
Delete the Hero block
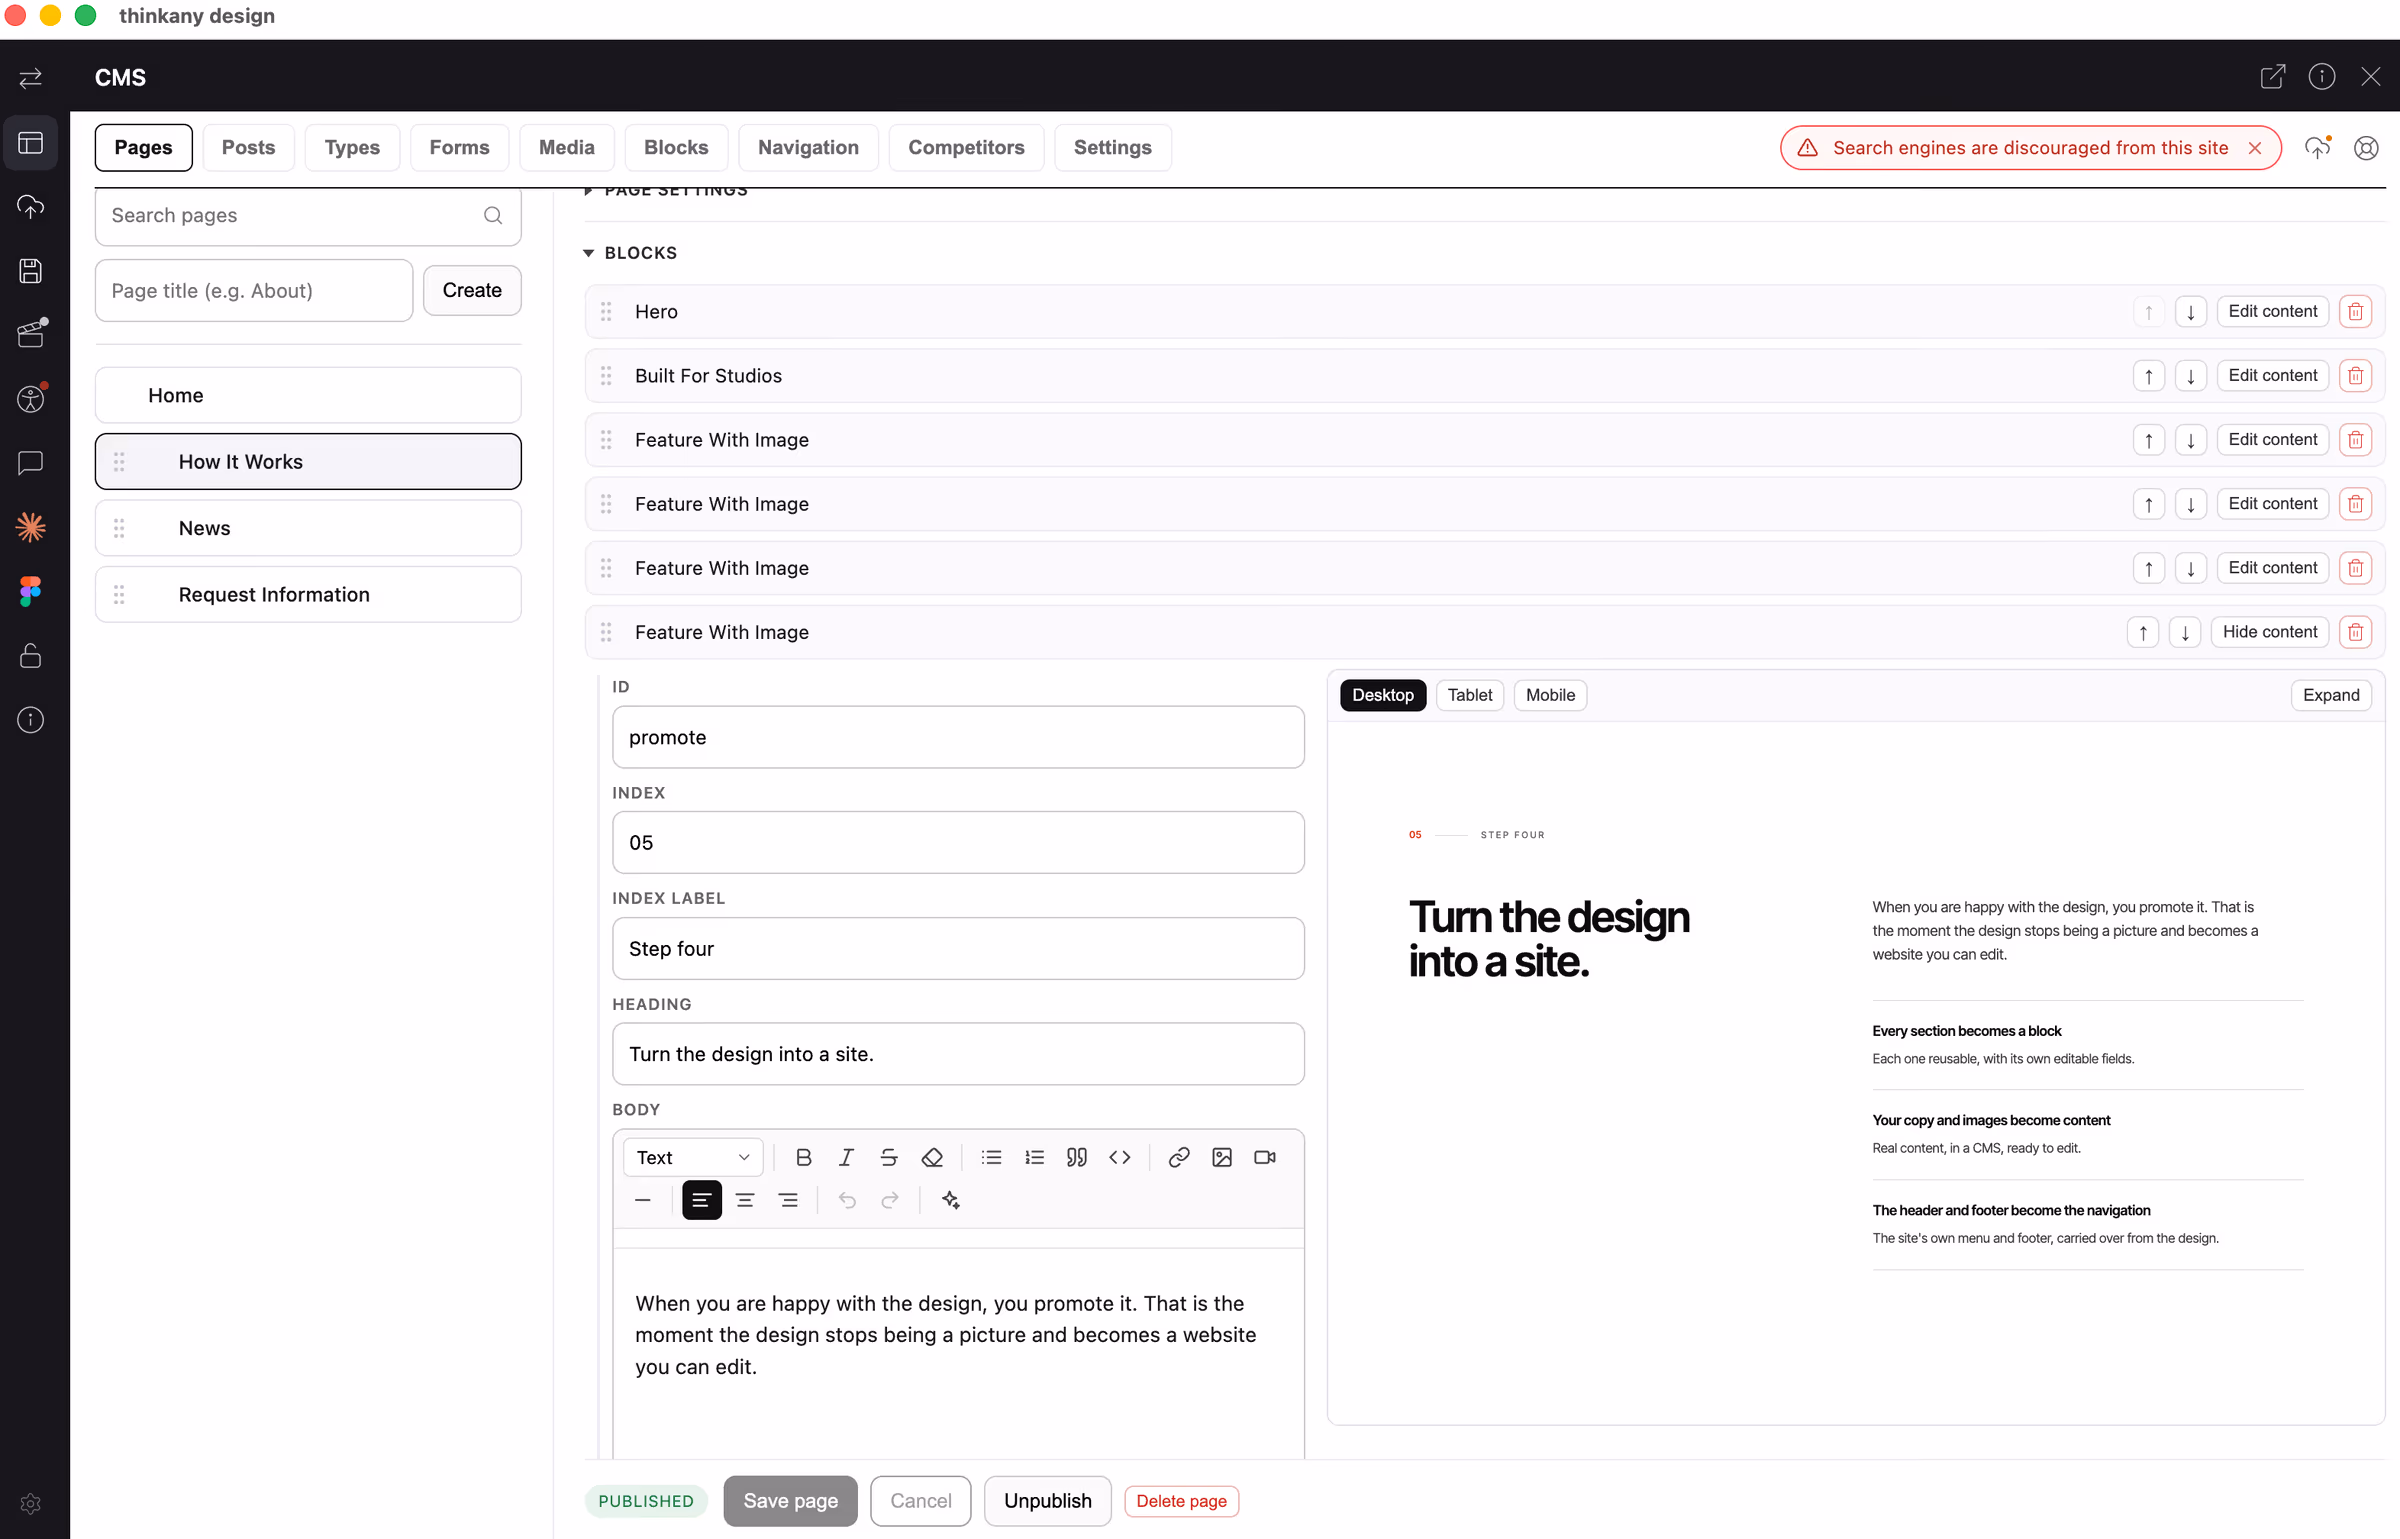pyautogui.click(x=2356, y=311)
